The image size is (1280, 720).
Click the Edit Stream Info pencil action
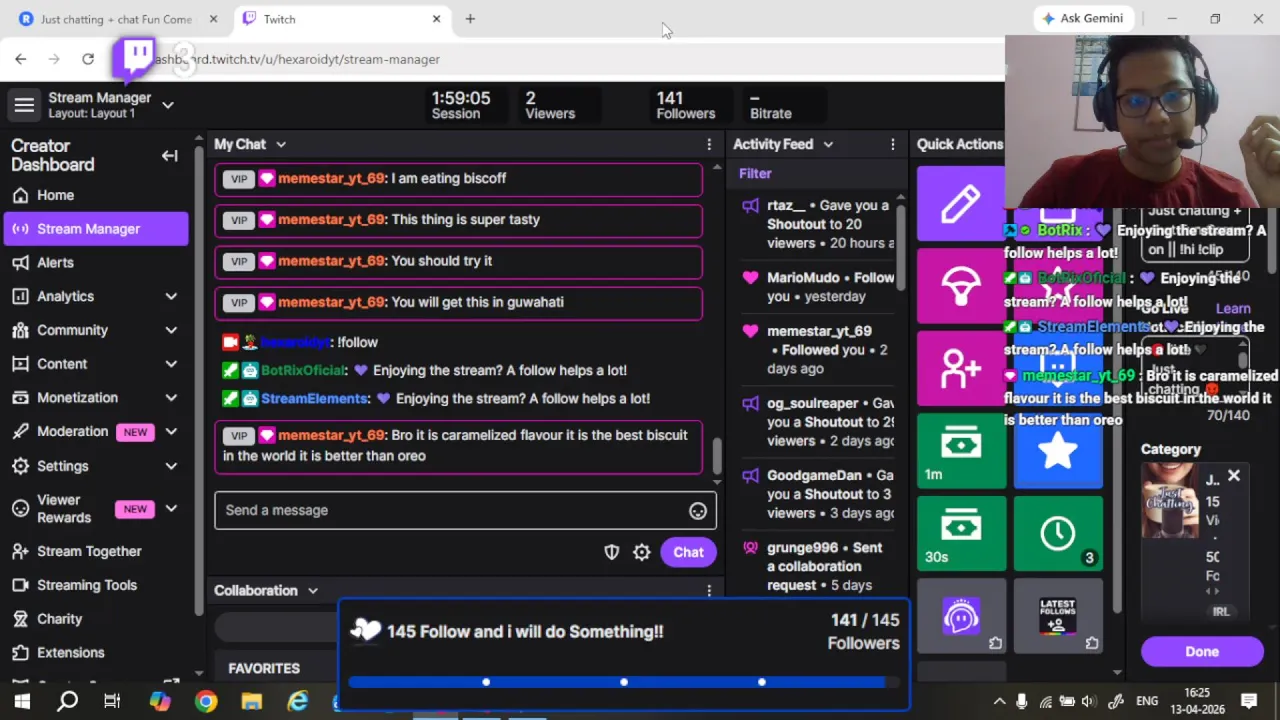pos(961,204)
